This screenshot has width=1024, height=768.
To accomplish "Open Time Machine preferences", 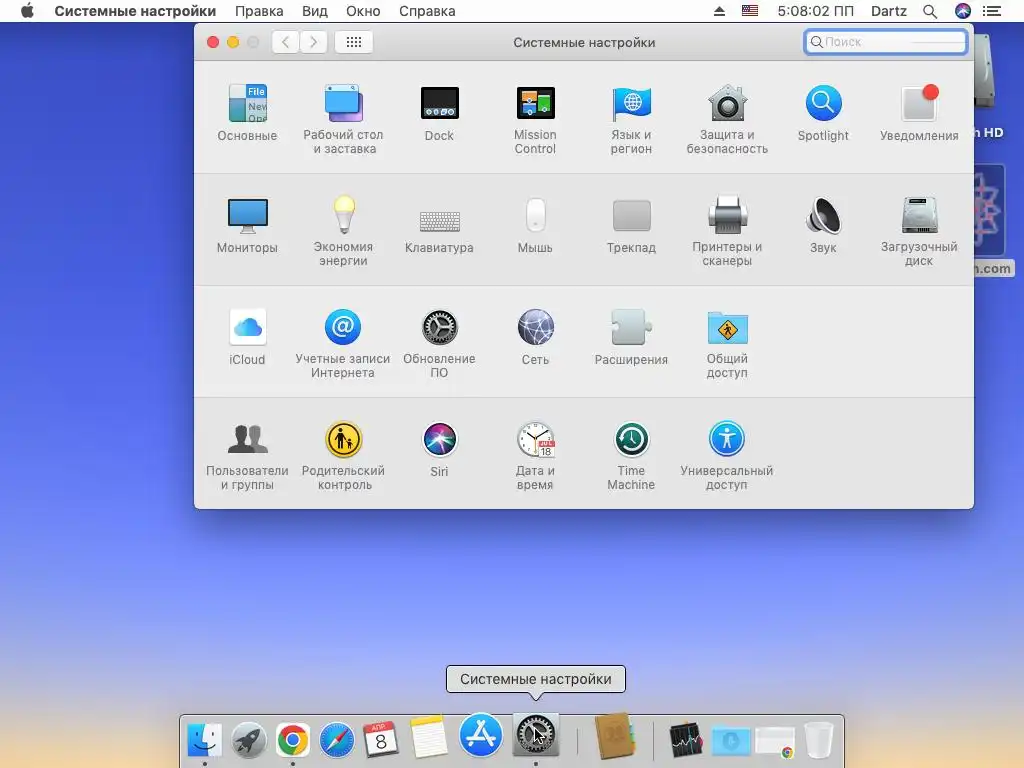I will 631,456.
